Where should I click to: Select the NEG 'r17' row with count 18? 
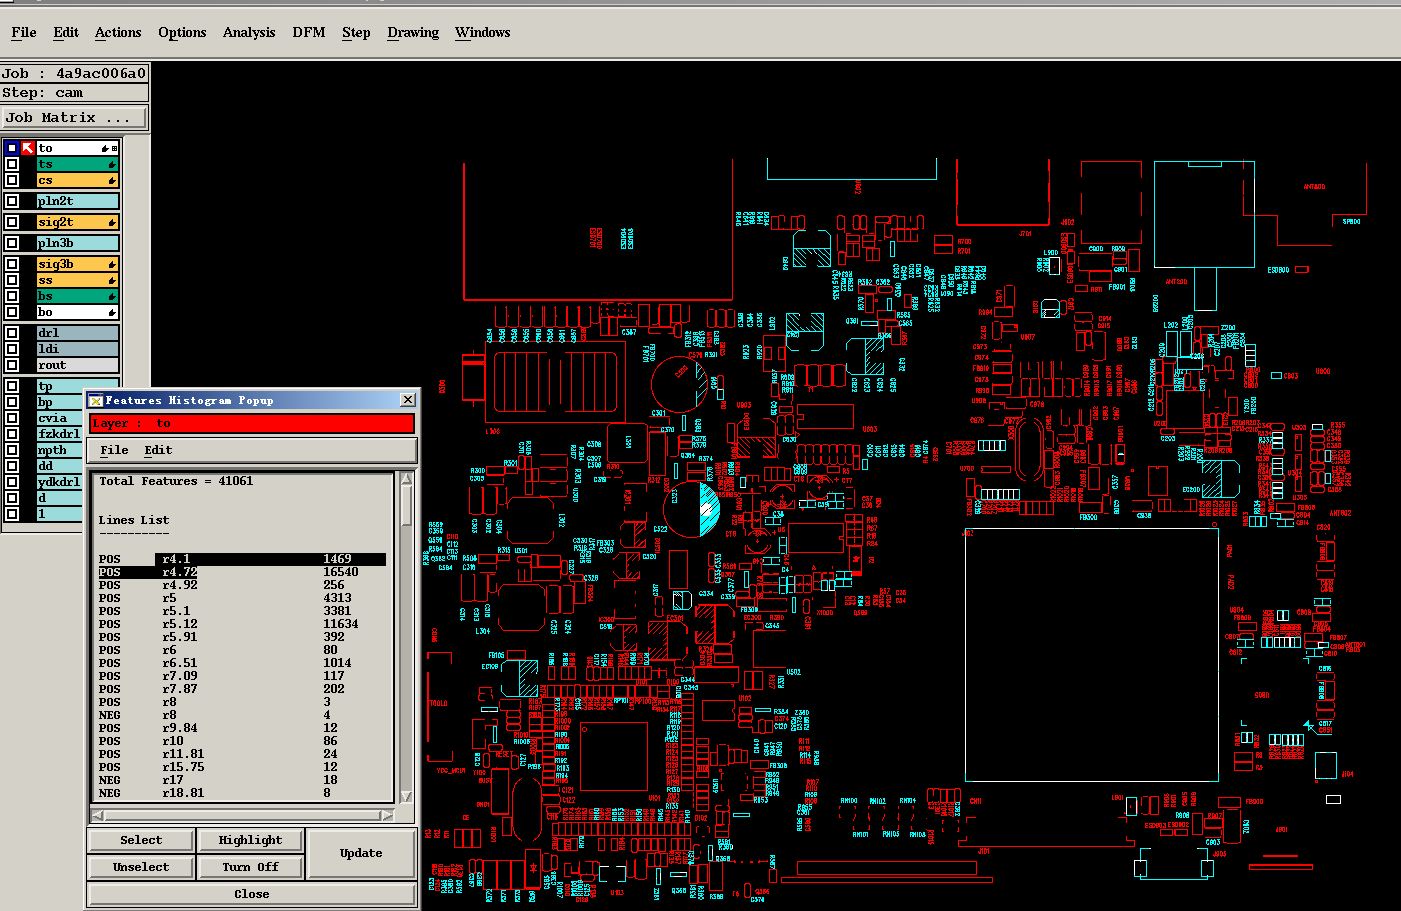pos(241,780)
